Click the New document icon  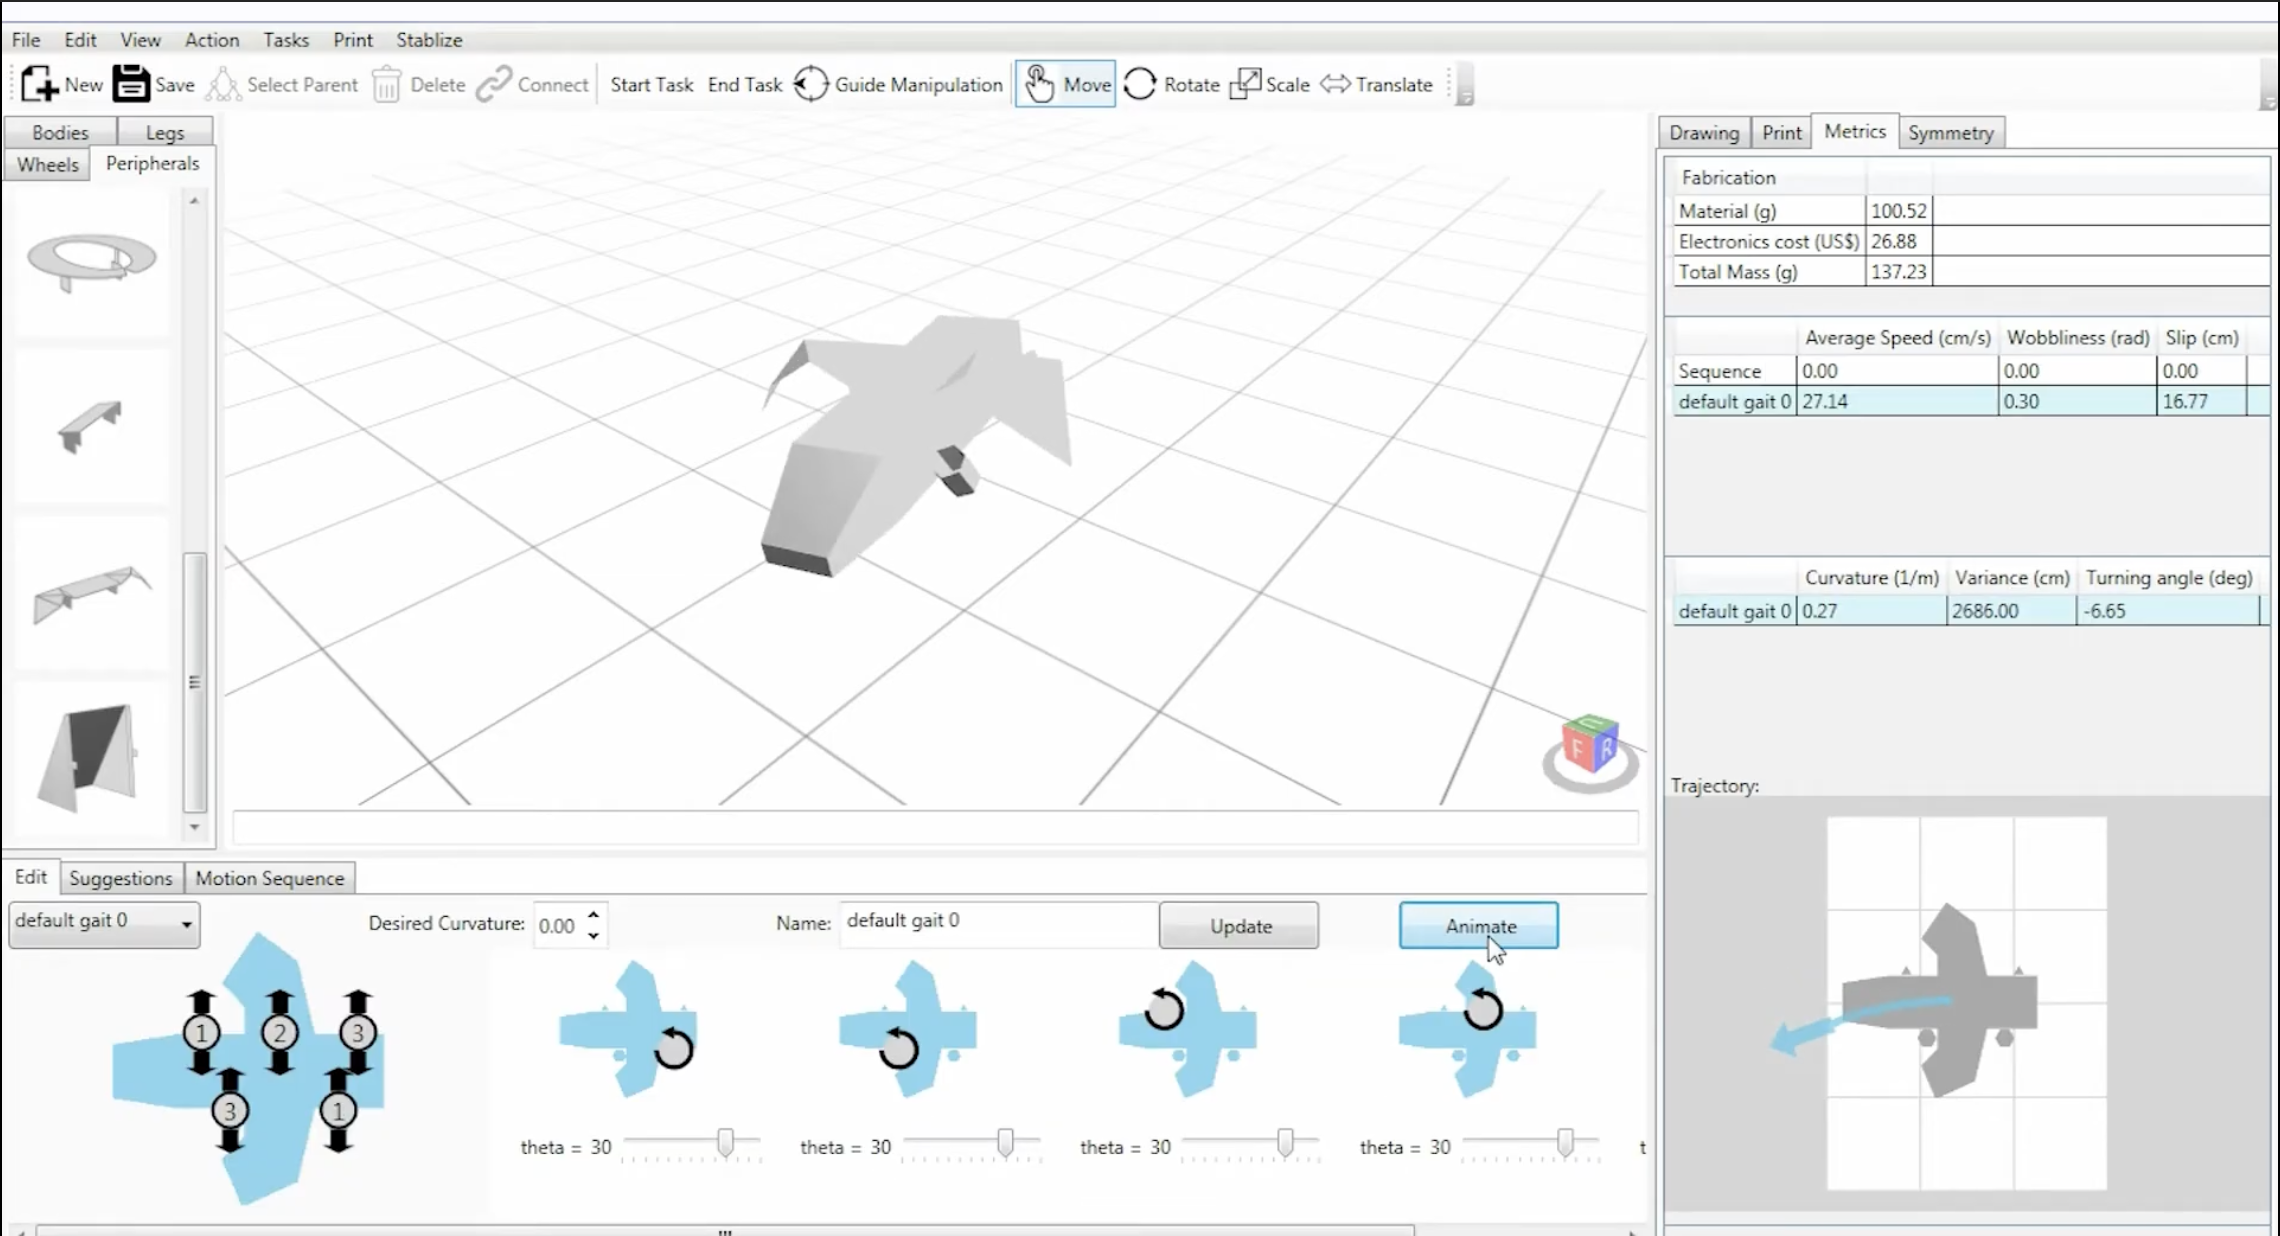click(39, 84)
